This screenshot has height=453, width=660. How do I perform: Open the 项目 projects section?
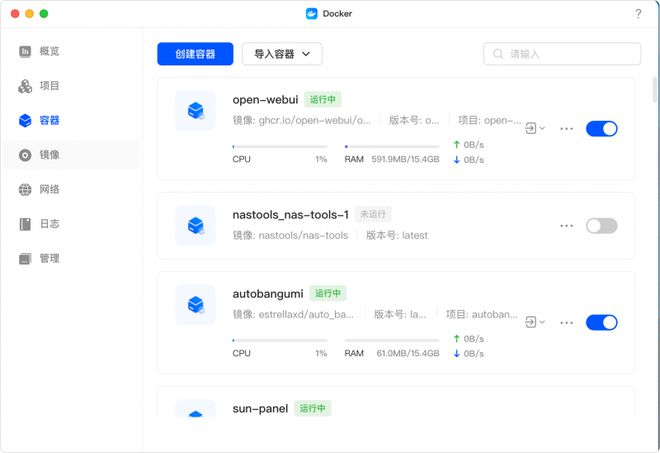[x=71, y=86]
